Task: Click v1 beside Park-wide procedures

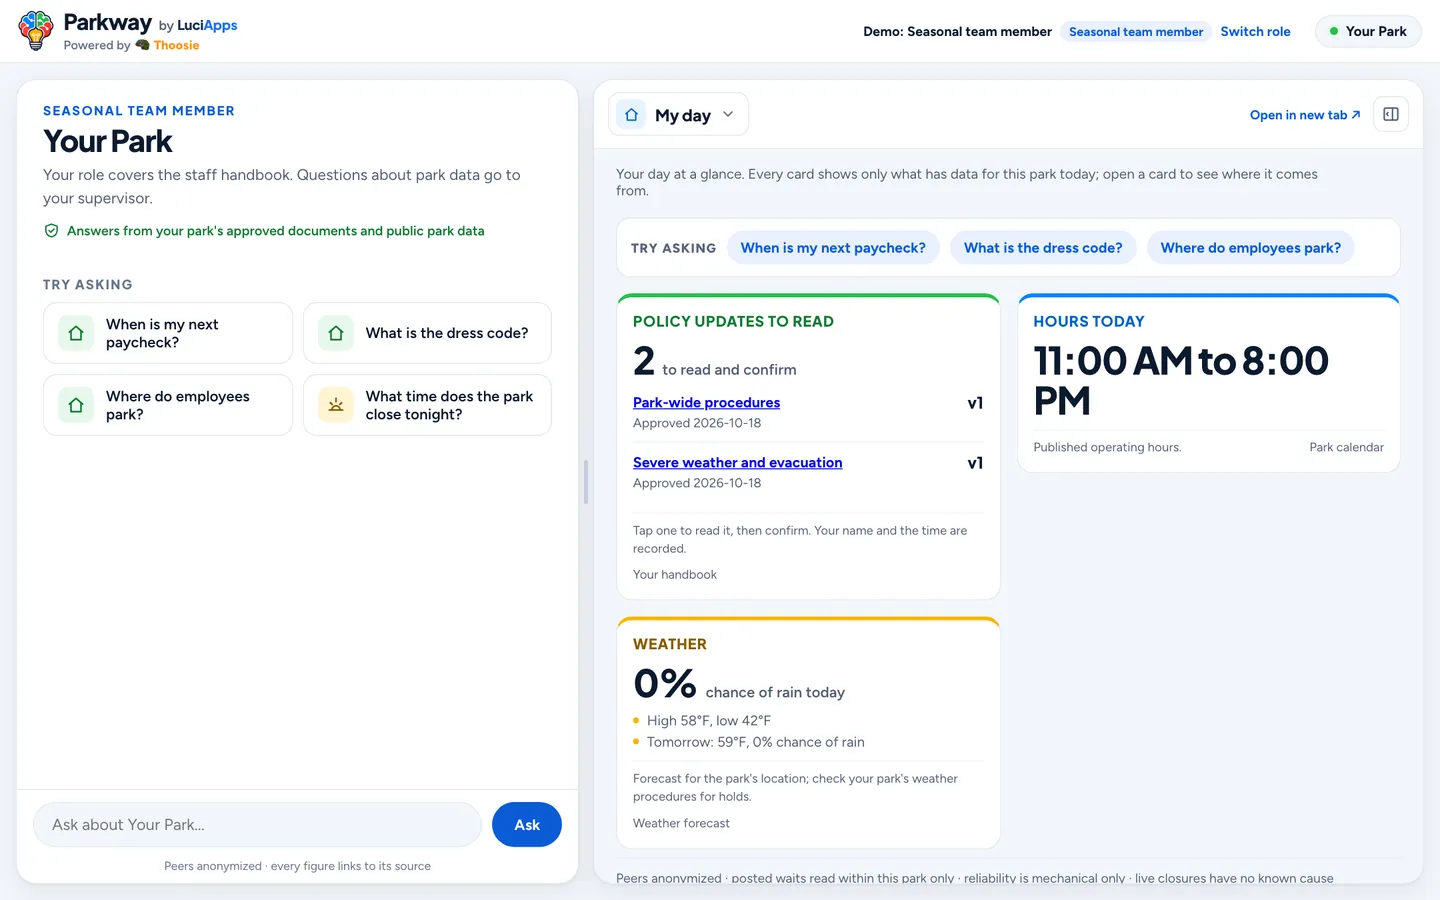Action: pos(975,403)
